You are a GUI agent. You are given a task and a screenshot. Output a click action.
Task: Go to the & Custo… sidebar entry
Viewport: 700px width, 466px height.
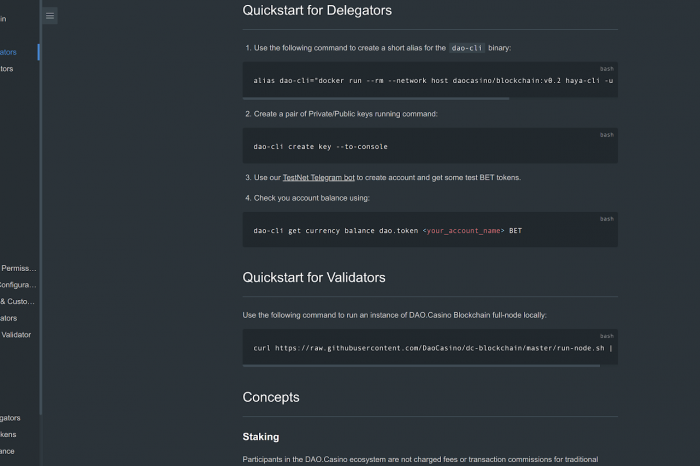click(x=17, y=302)
